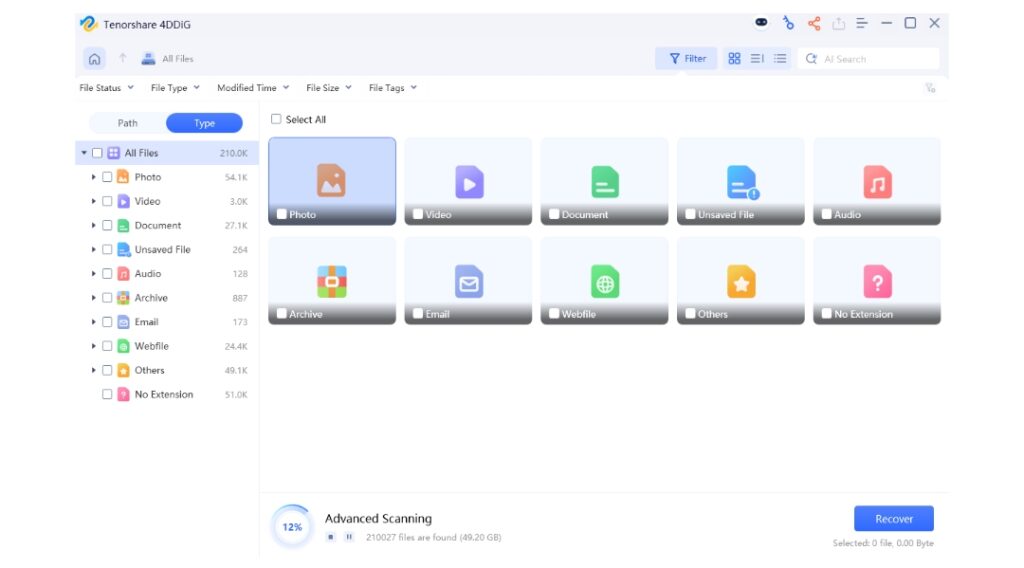
Task: Select Audio in the sidebar tree
Action: (x=148, y=274)
